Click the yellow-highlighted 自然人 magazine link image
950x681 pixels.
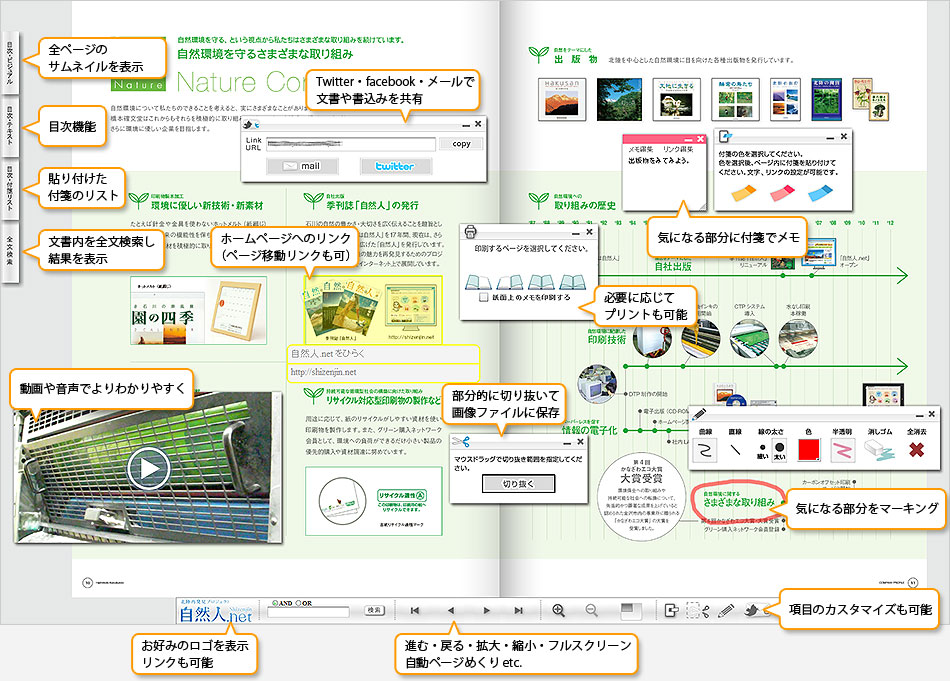click(x=373, y=310)
